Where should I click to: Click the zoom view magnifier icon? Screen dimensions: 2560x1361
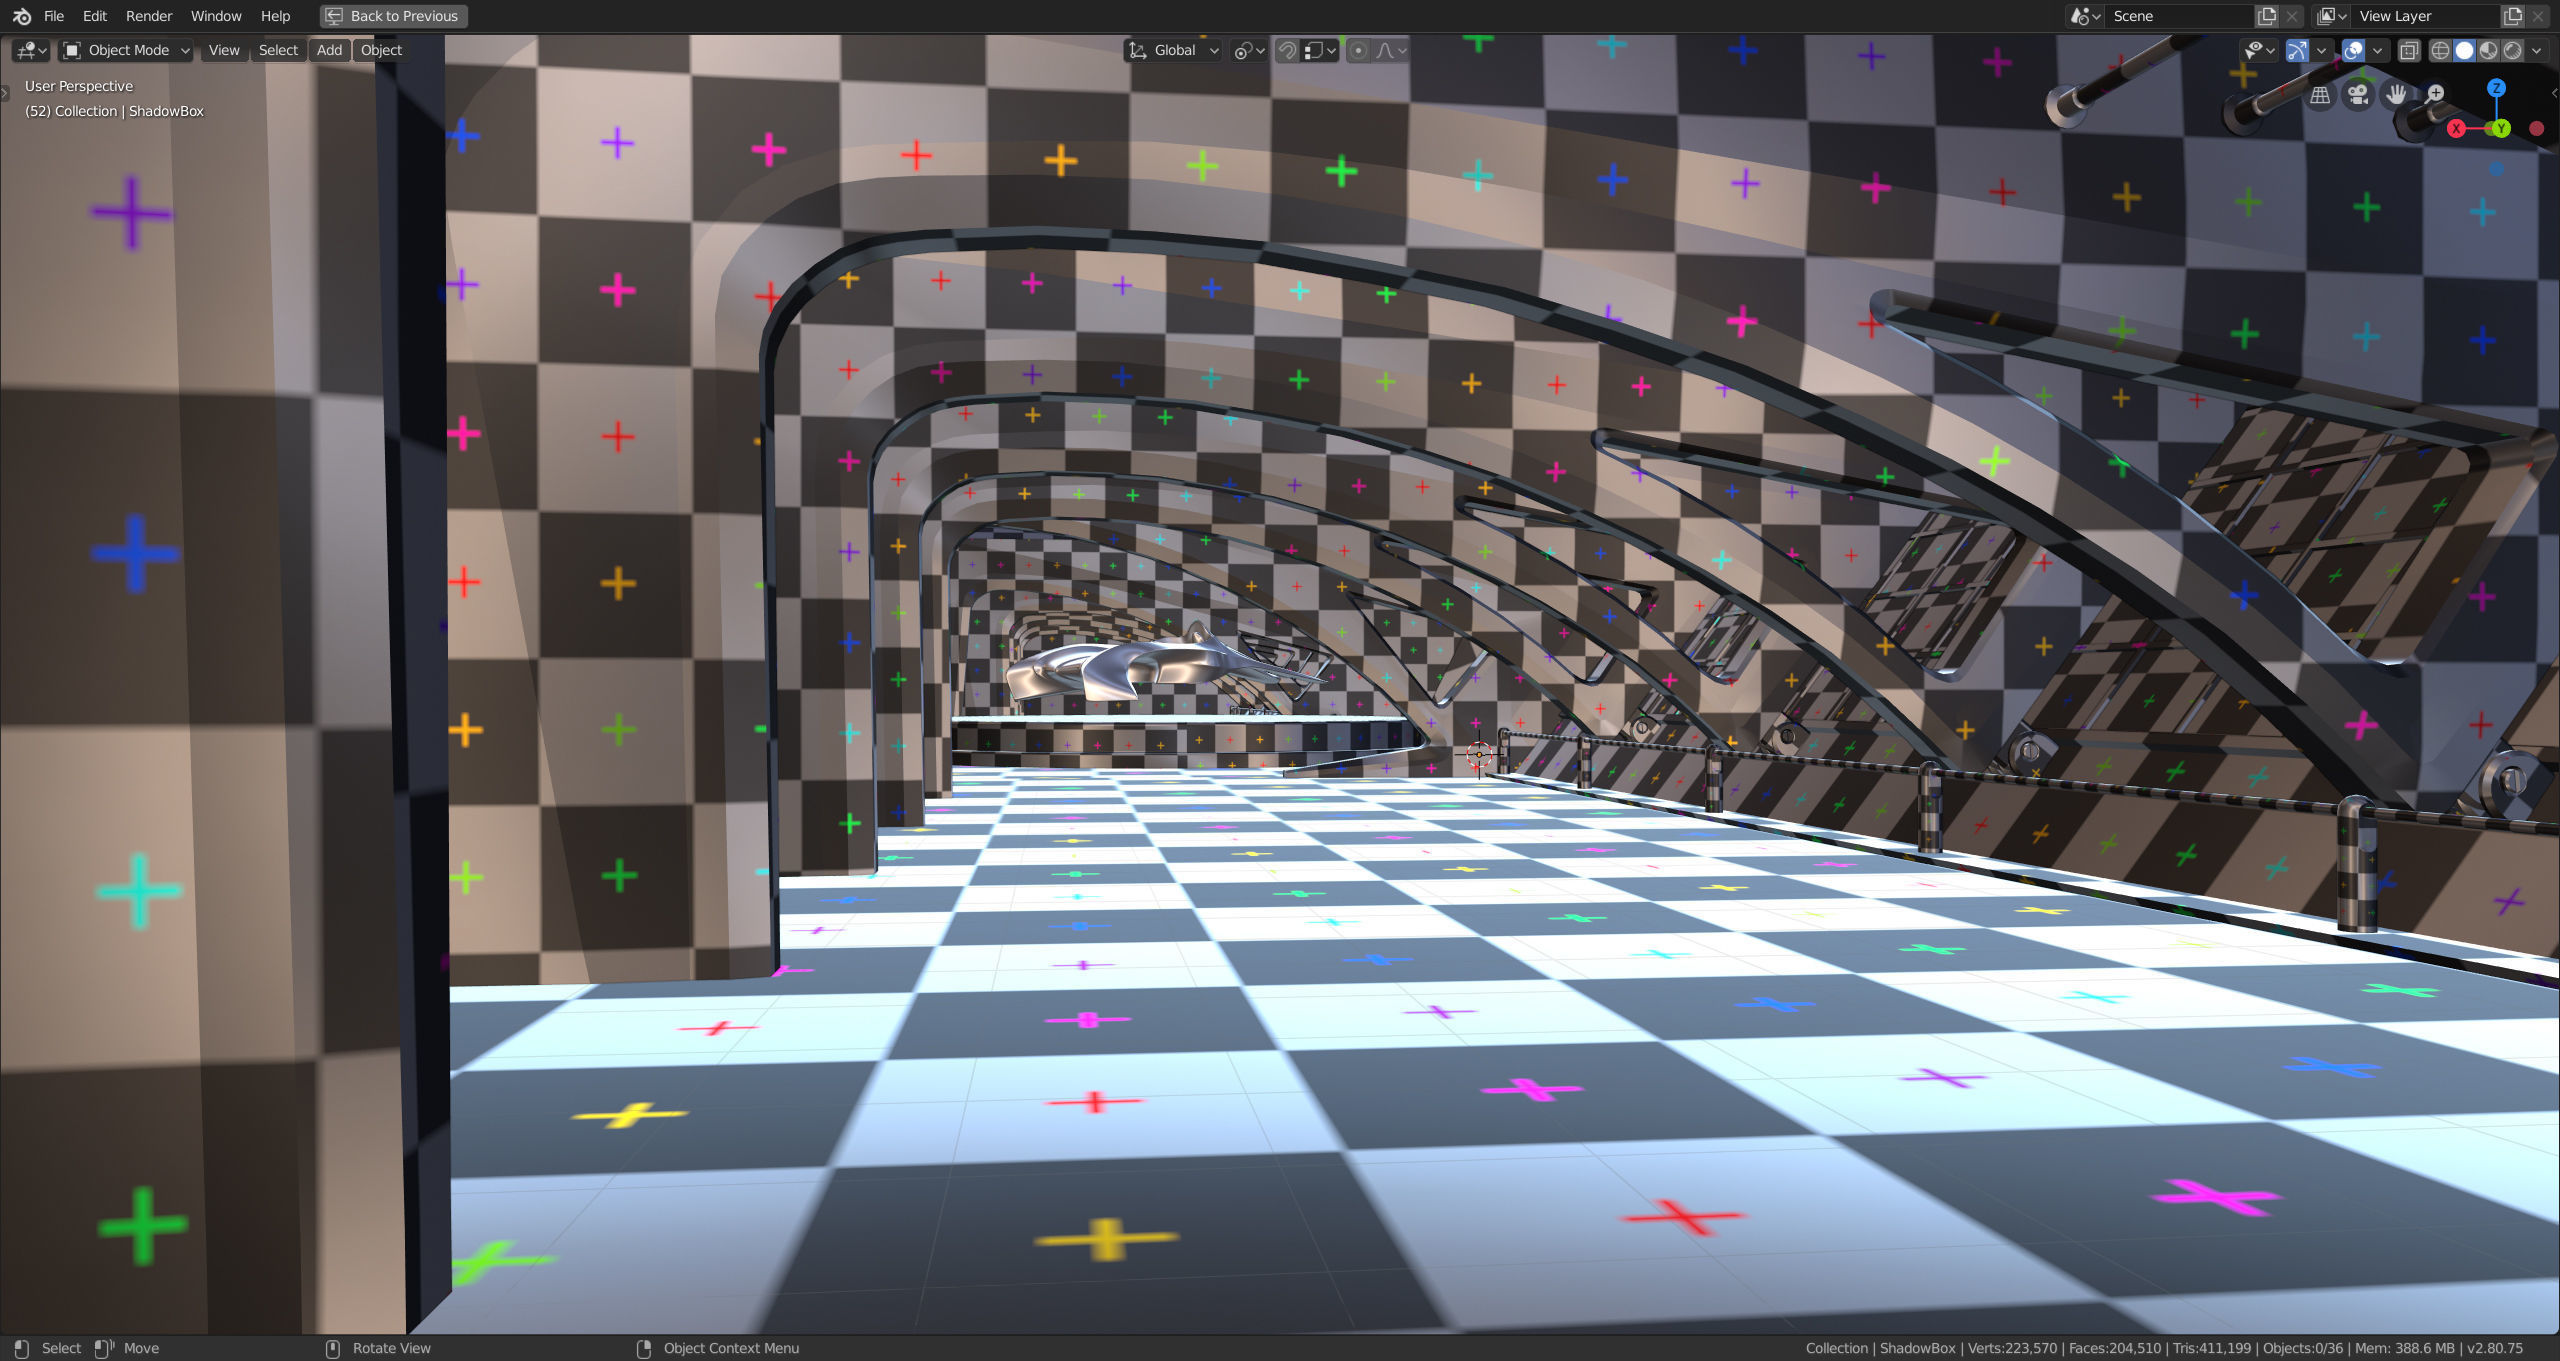(x=2434, y=95)
